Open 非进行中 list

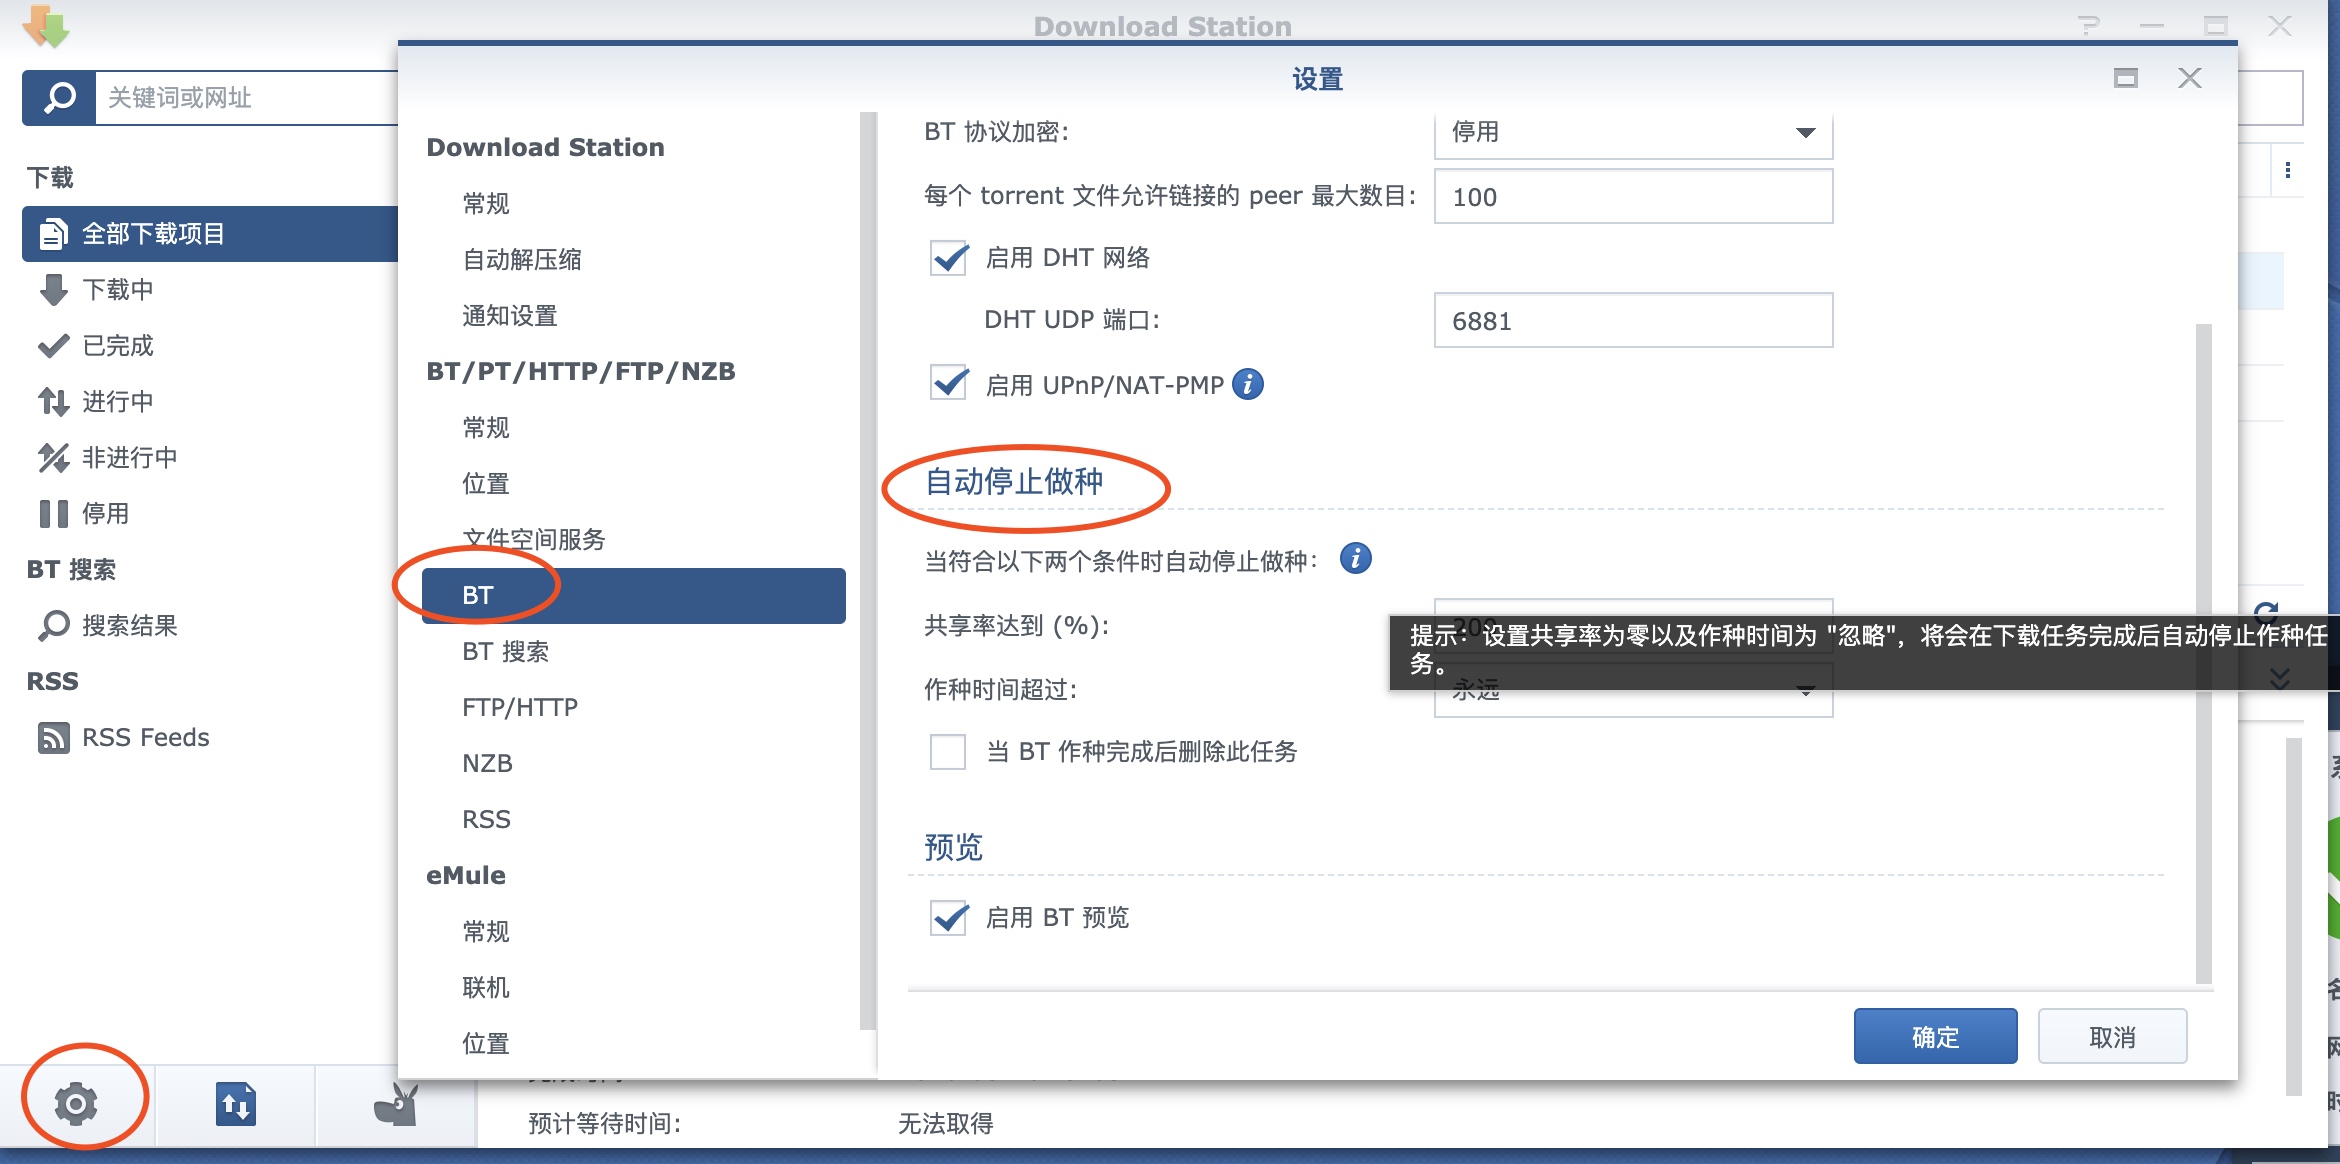pos(210,458)
